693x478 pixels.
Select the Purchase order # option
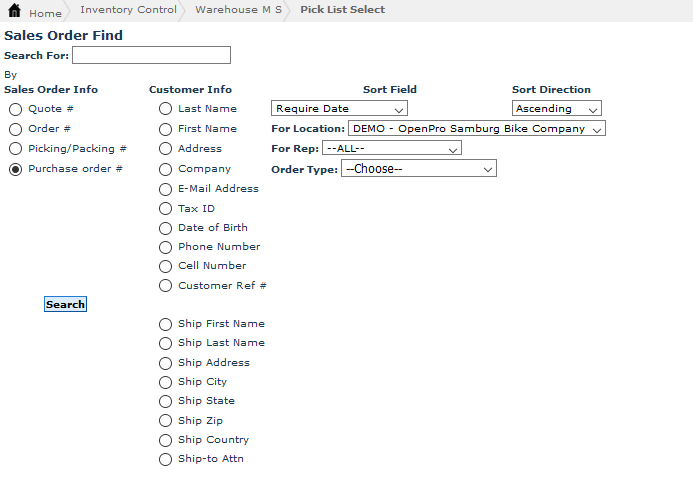(15, 170)
